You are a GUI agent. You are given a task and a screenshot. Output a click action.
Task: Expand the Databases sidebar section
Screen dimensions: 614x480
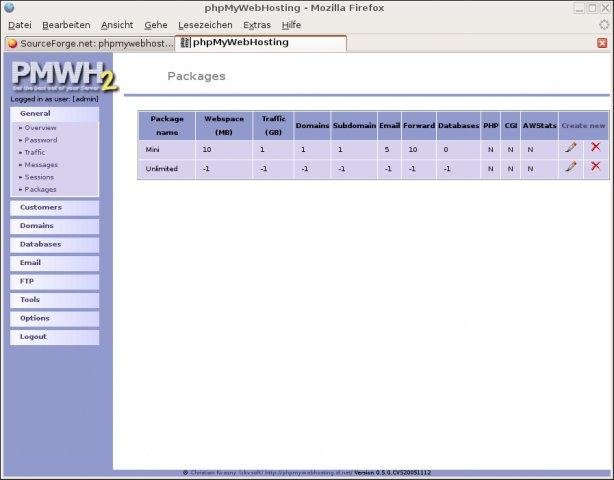(54, 245)
